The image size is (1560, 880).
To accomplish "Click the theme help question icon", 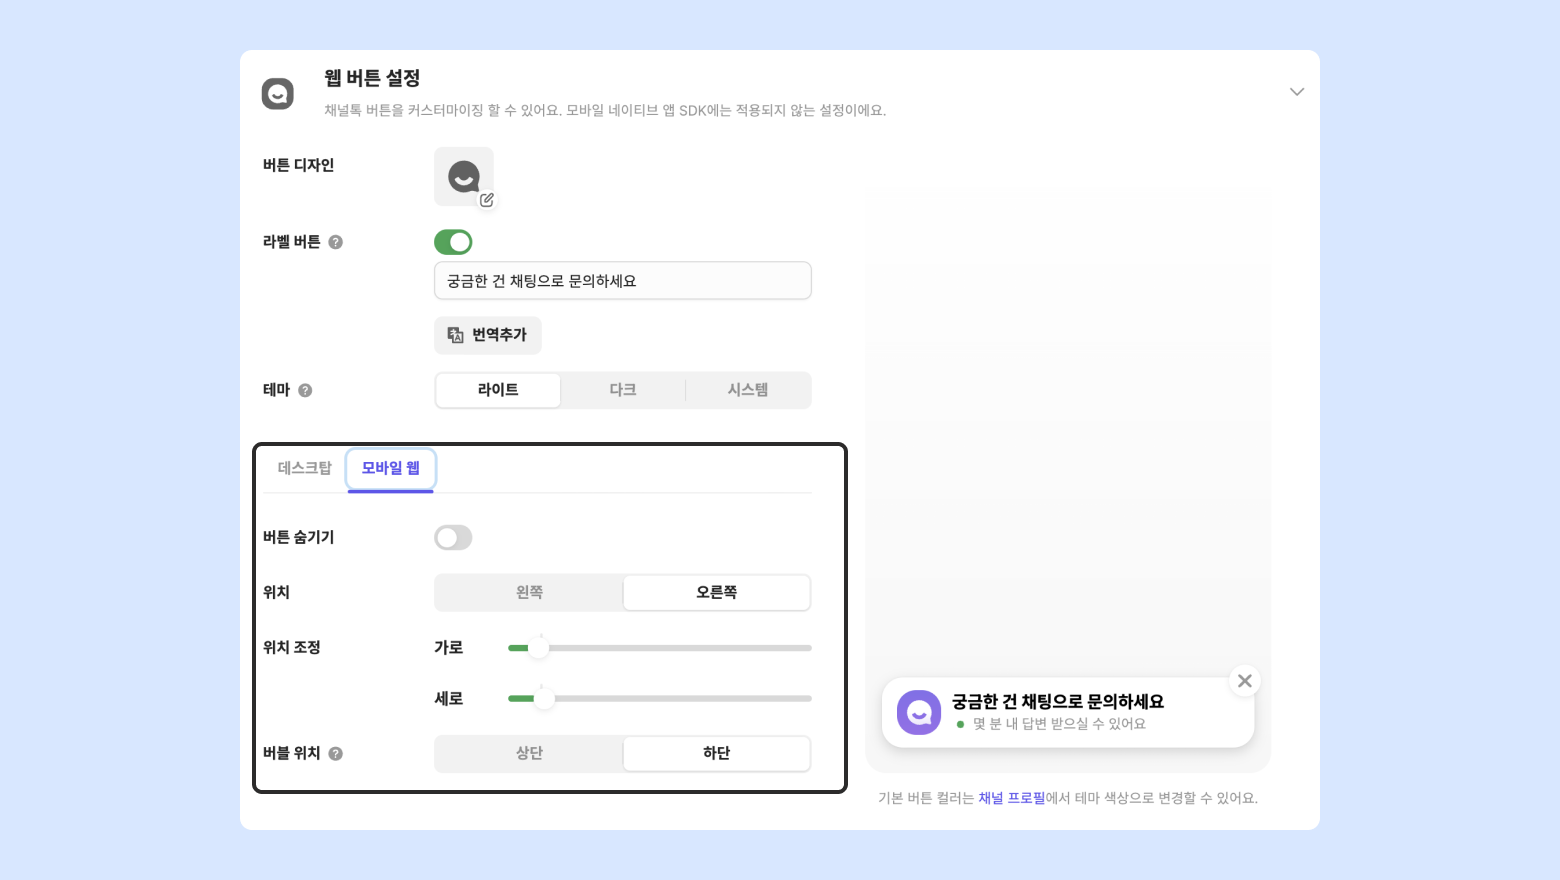I will click(x=305, y=390).
